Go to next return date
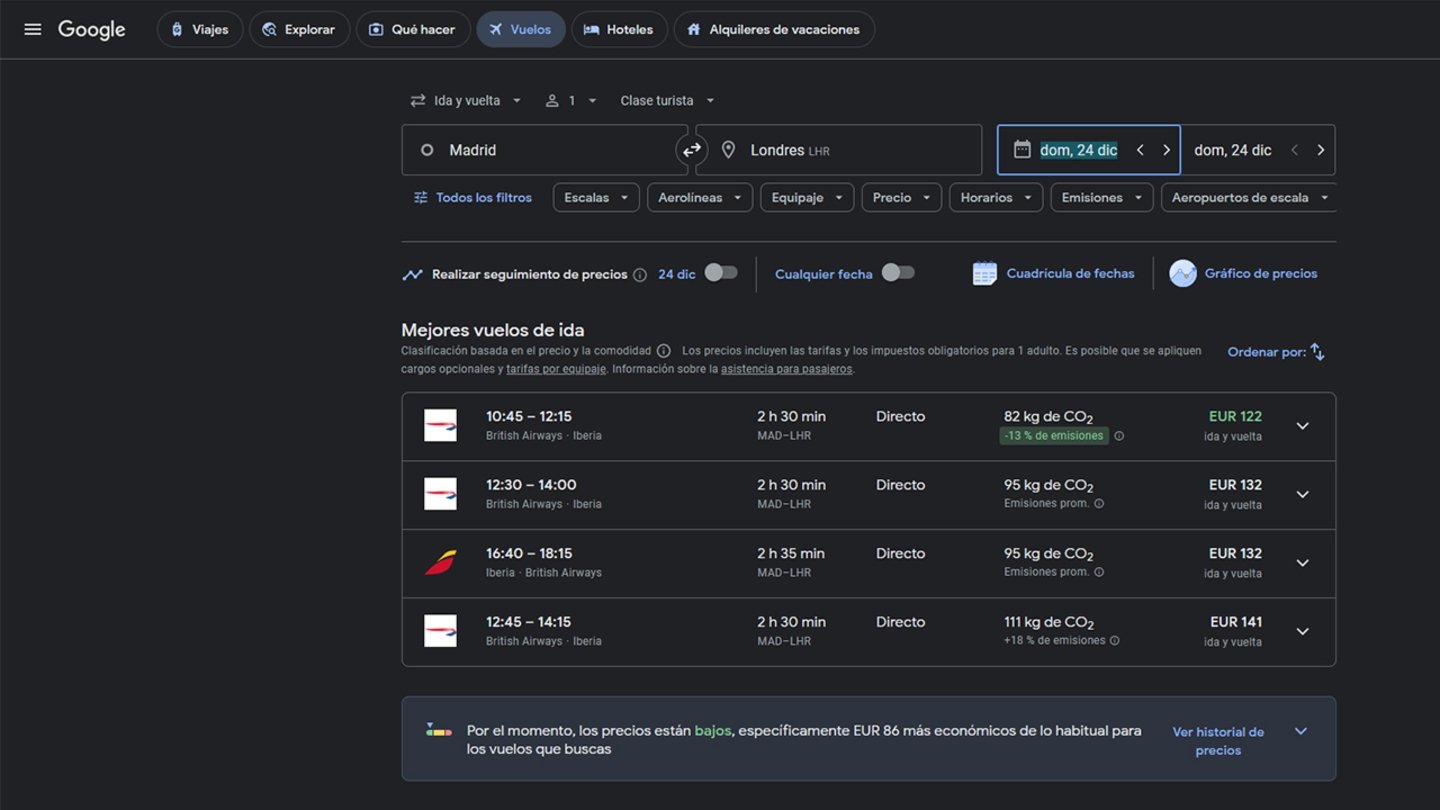Image resolution: width=1440 pixels, height=810 pixels. 1321,150
